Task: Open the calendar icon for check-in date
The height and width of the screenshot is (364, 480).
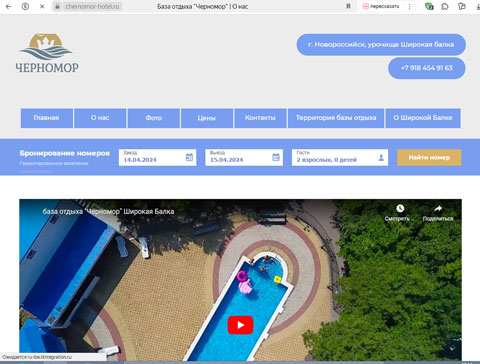Action: tap(189, 157)
